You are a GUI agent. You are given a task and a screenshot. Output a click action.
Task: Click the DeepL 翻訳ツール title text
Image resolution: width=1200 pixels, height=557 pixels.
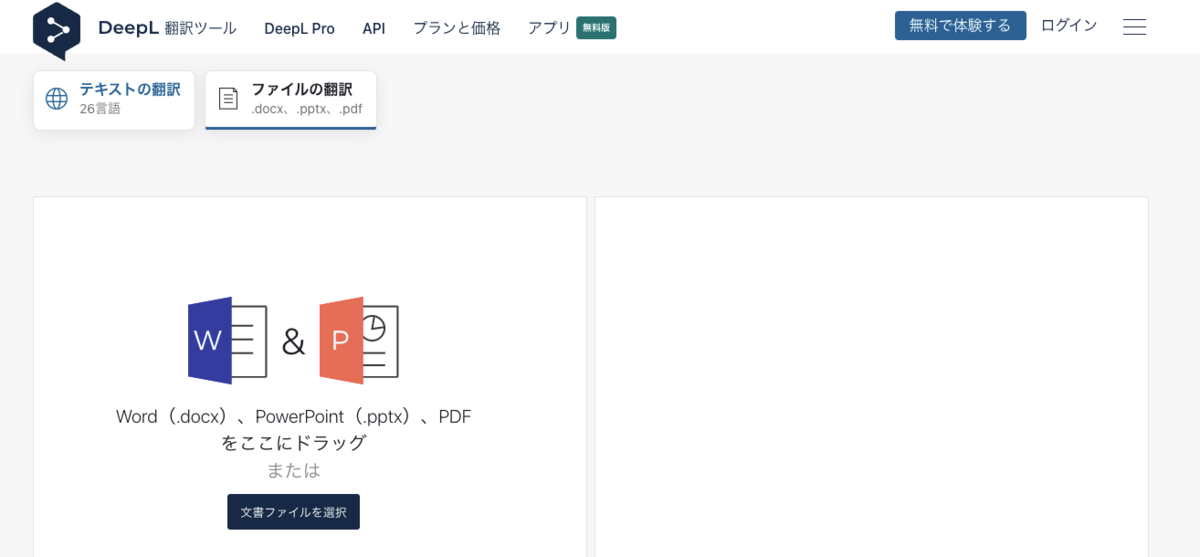click(167, 28)
